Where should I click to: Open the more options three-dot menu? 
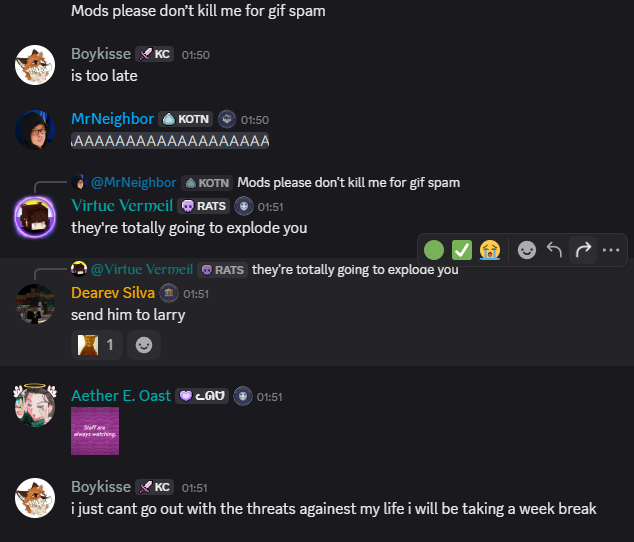[611, 250]
